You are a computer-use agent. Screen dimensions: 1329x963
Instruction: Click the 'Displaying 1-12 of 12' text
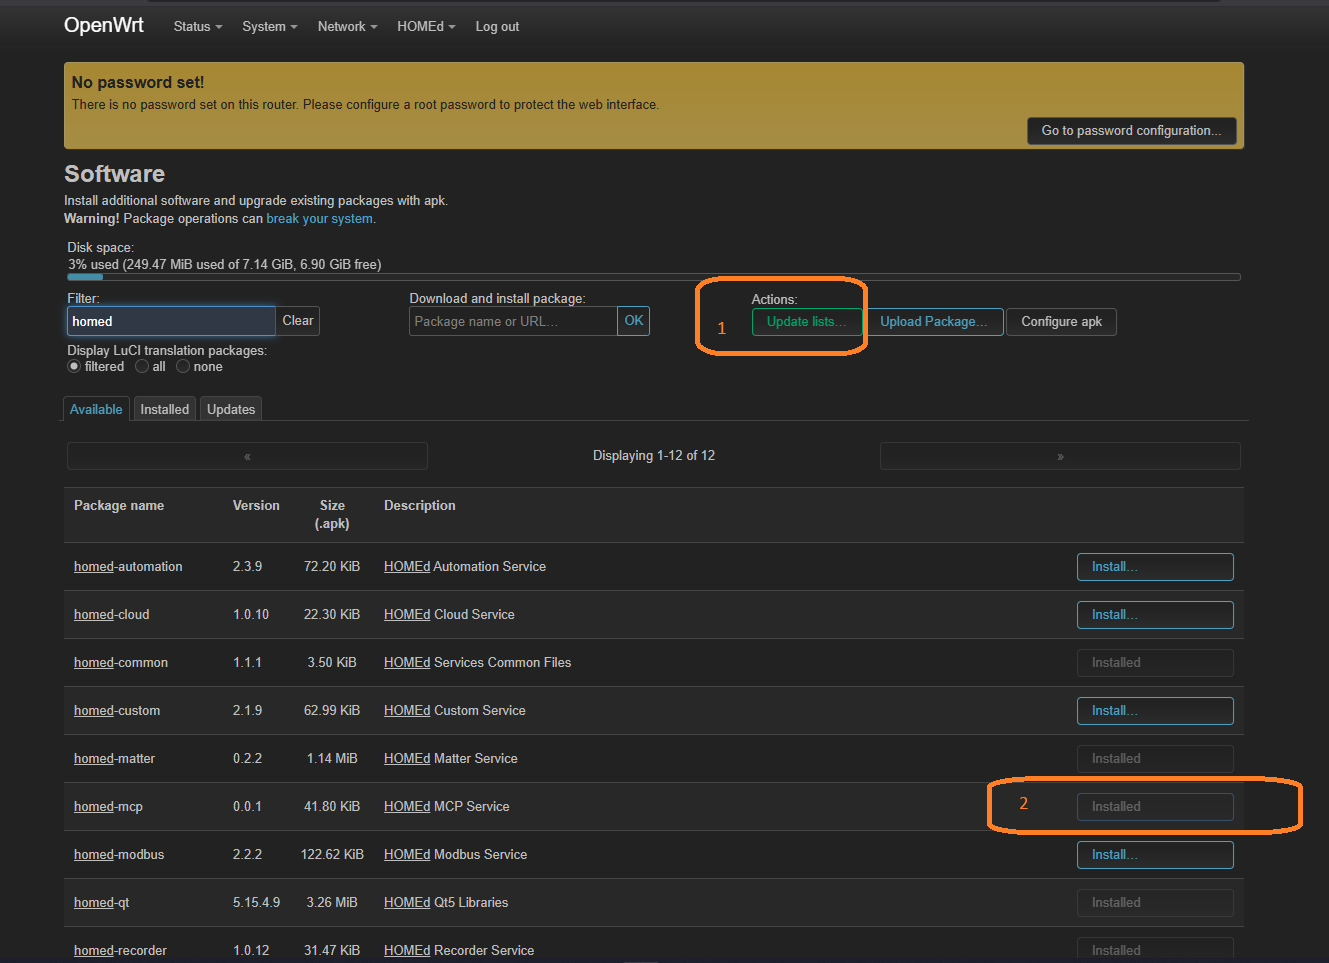coord(654,456)
